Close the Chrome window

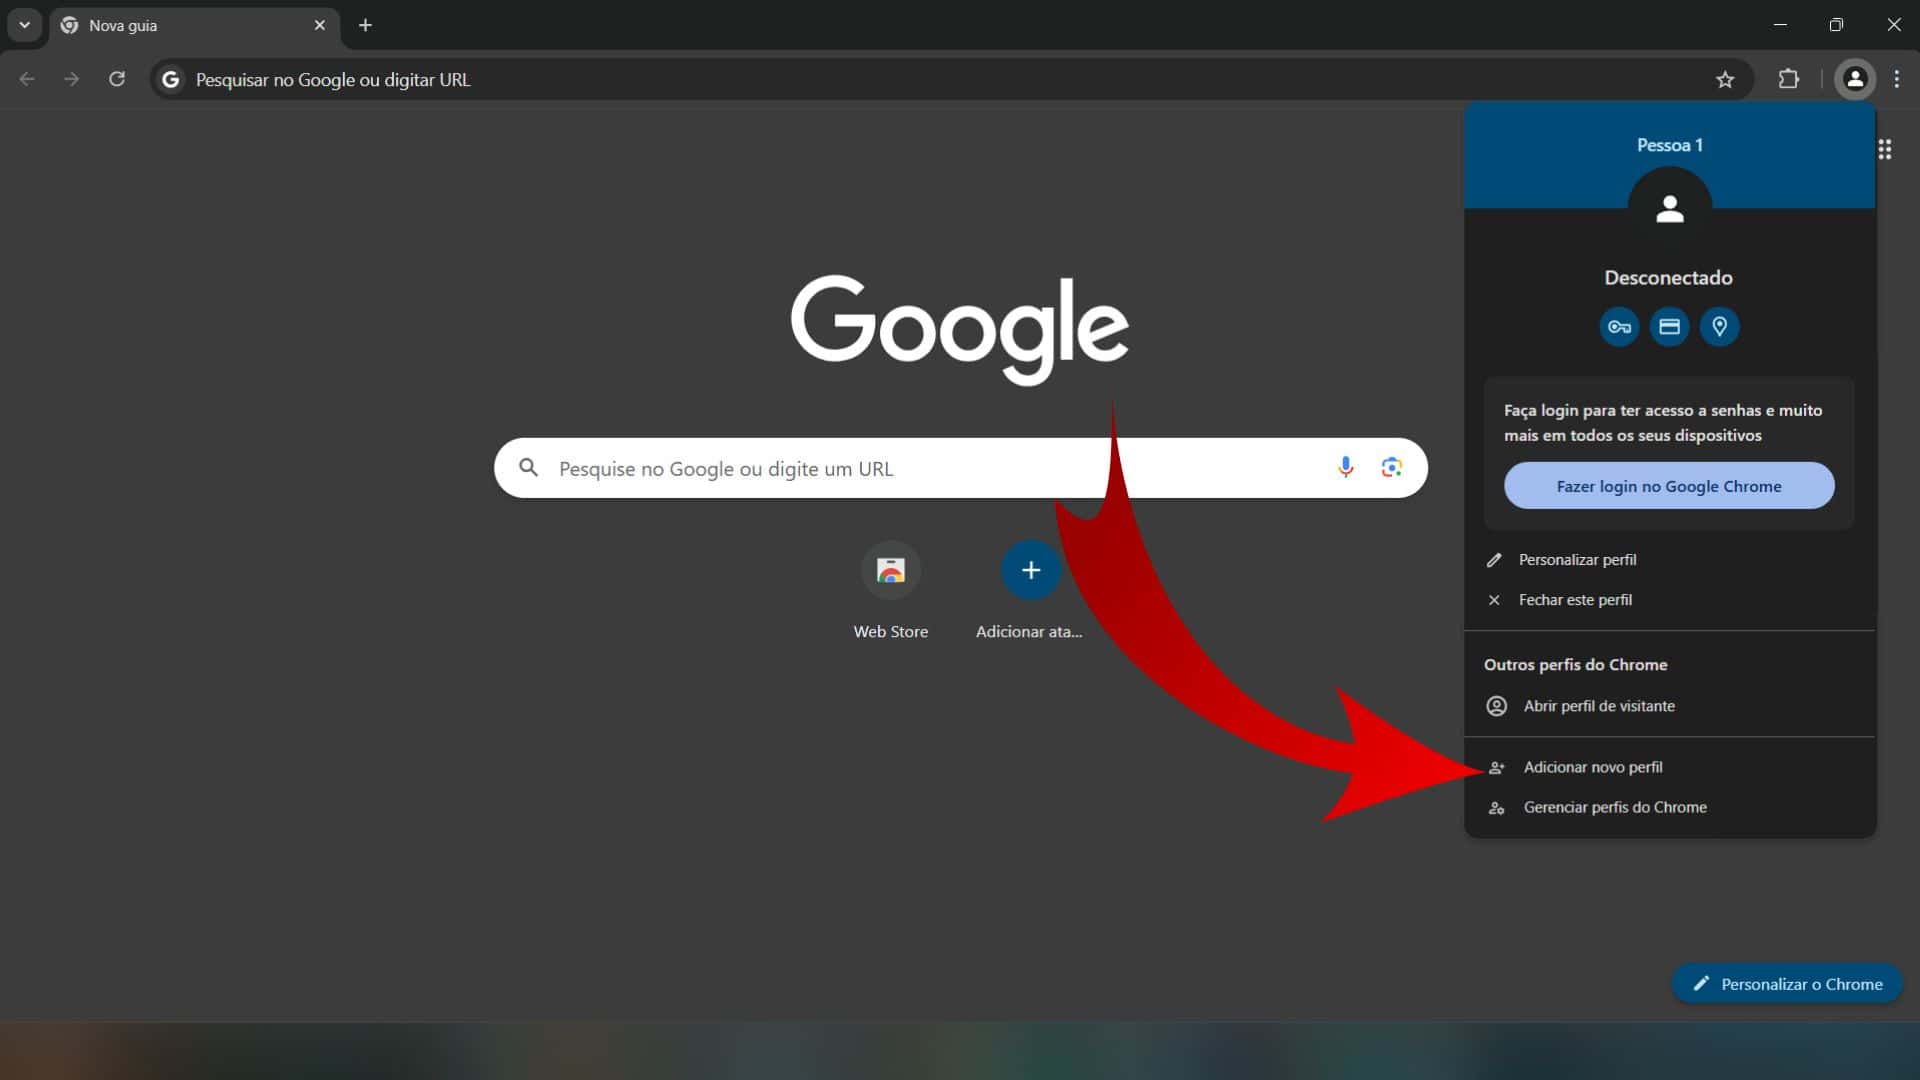pyautogui.click(x=1893, y=25)
